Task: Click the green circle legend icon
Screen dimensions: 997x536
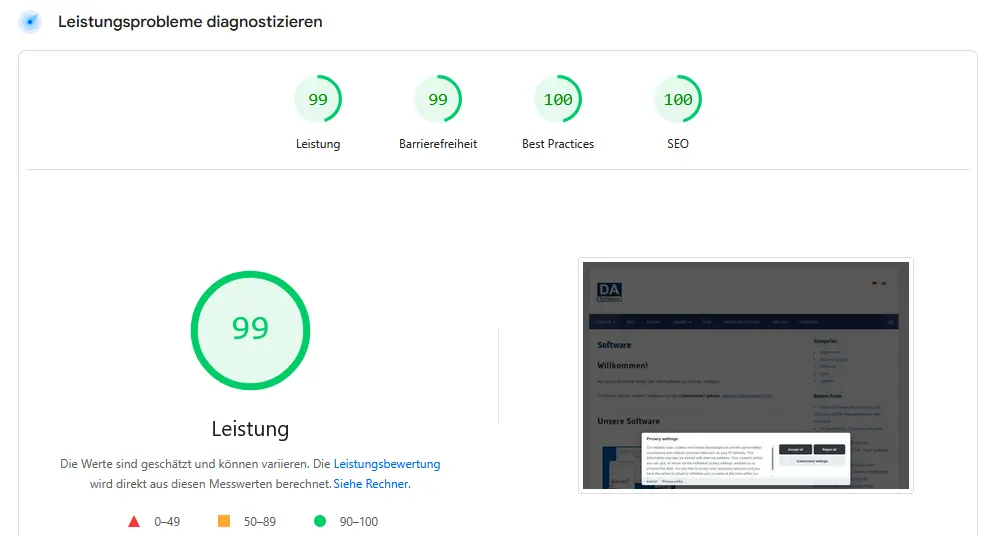Action: coord(320,521)
